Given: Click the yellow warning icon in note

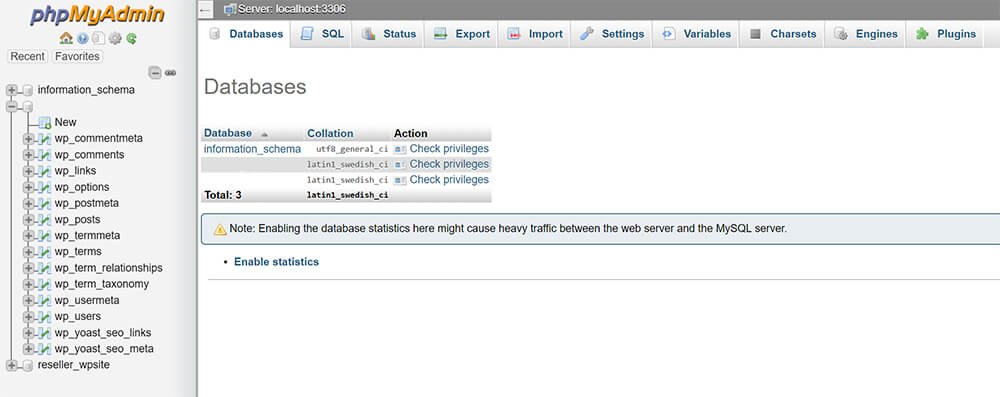Looking at the screenshot, I should pos(220,229).
